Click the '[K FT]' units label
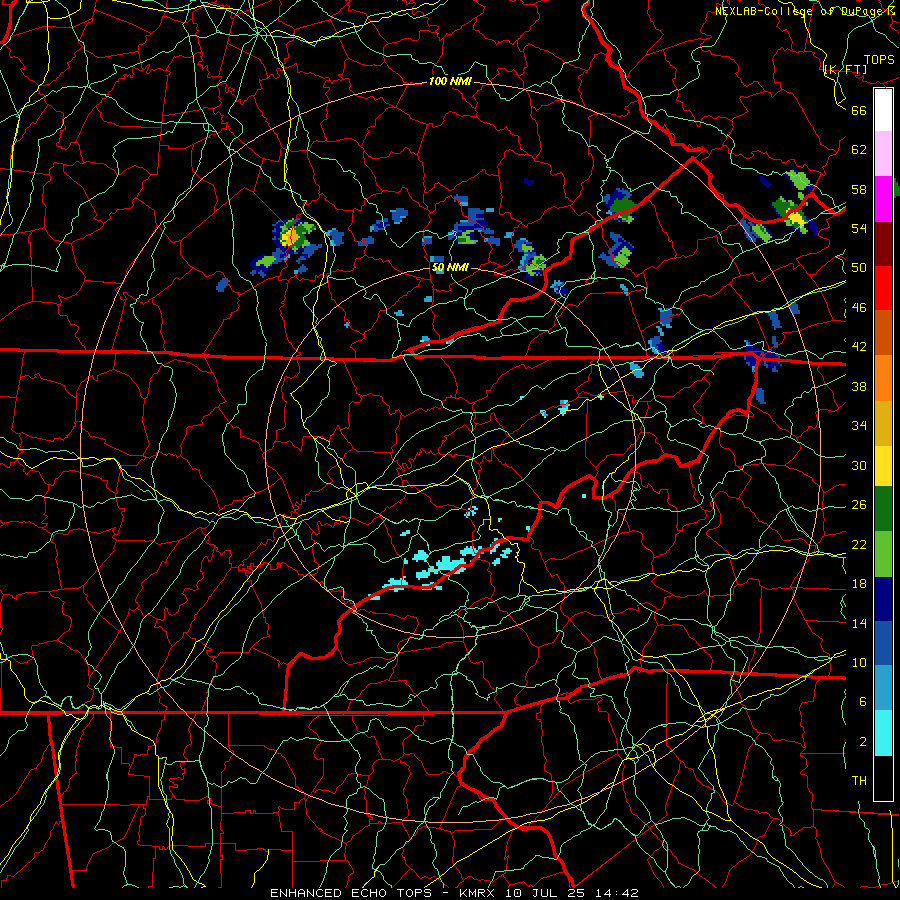The width and height of the screenshot is (900, 900). point(845,69)
